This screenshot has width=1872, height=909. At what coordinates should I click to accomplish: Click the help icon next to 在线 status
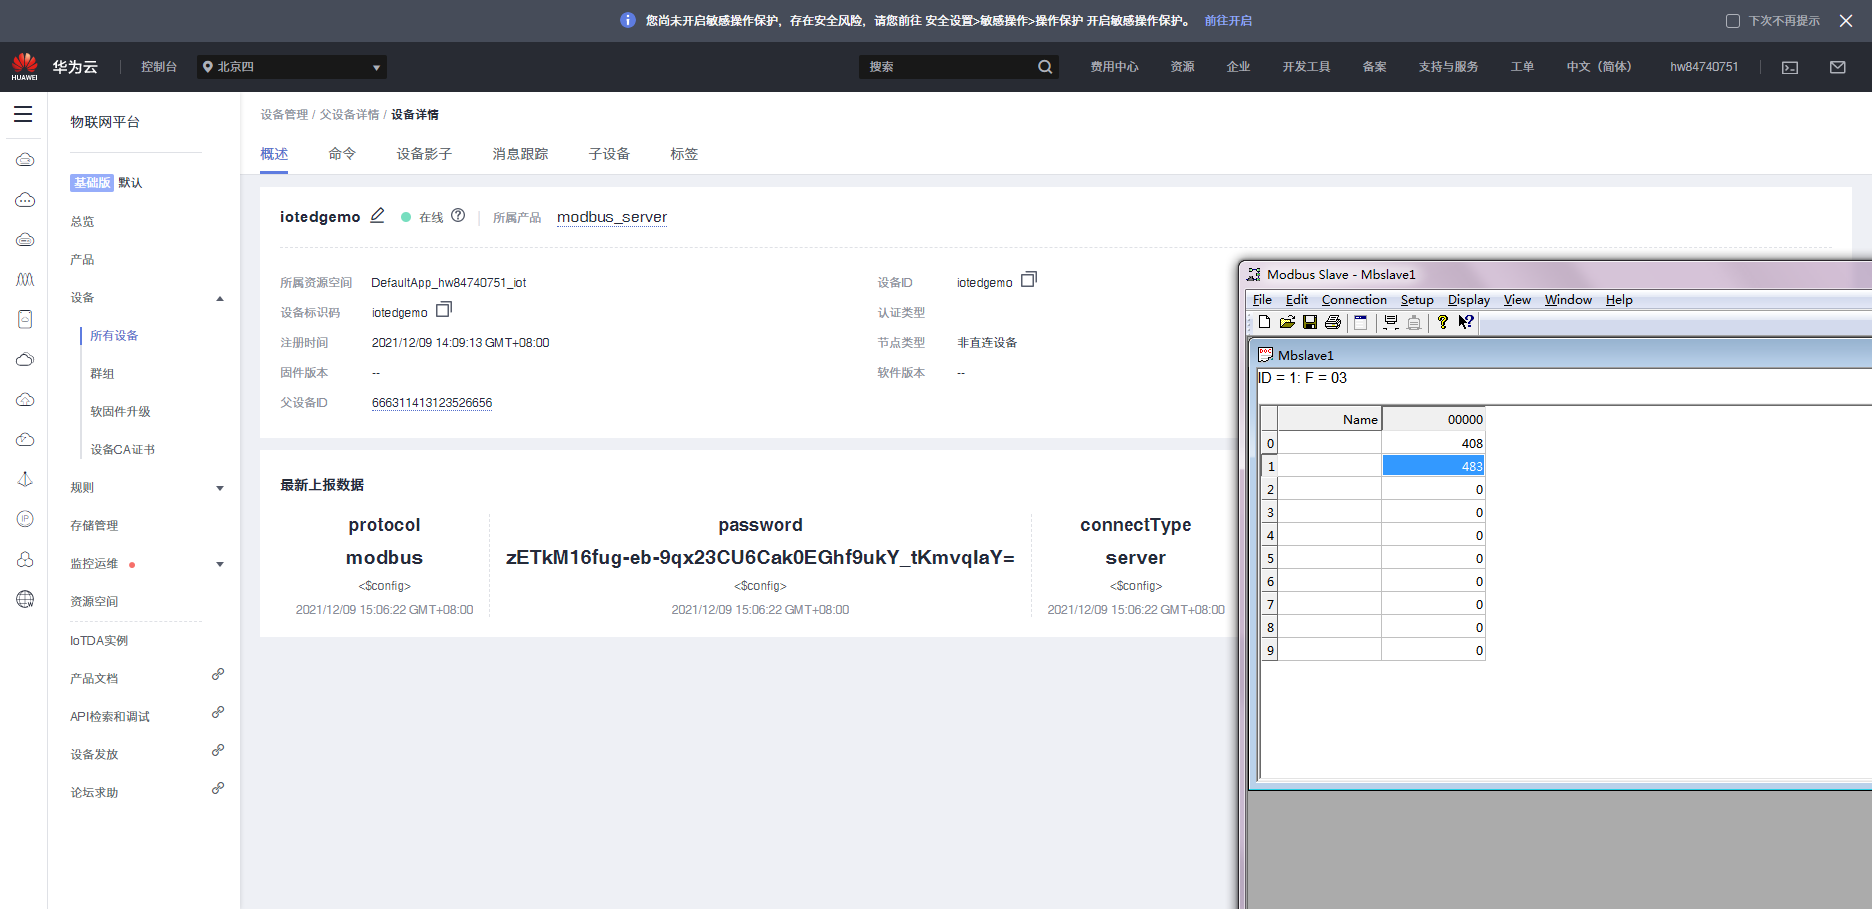tap(458, 216)
